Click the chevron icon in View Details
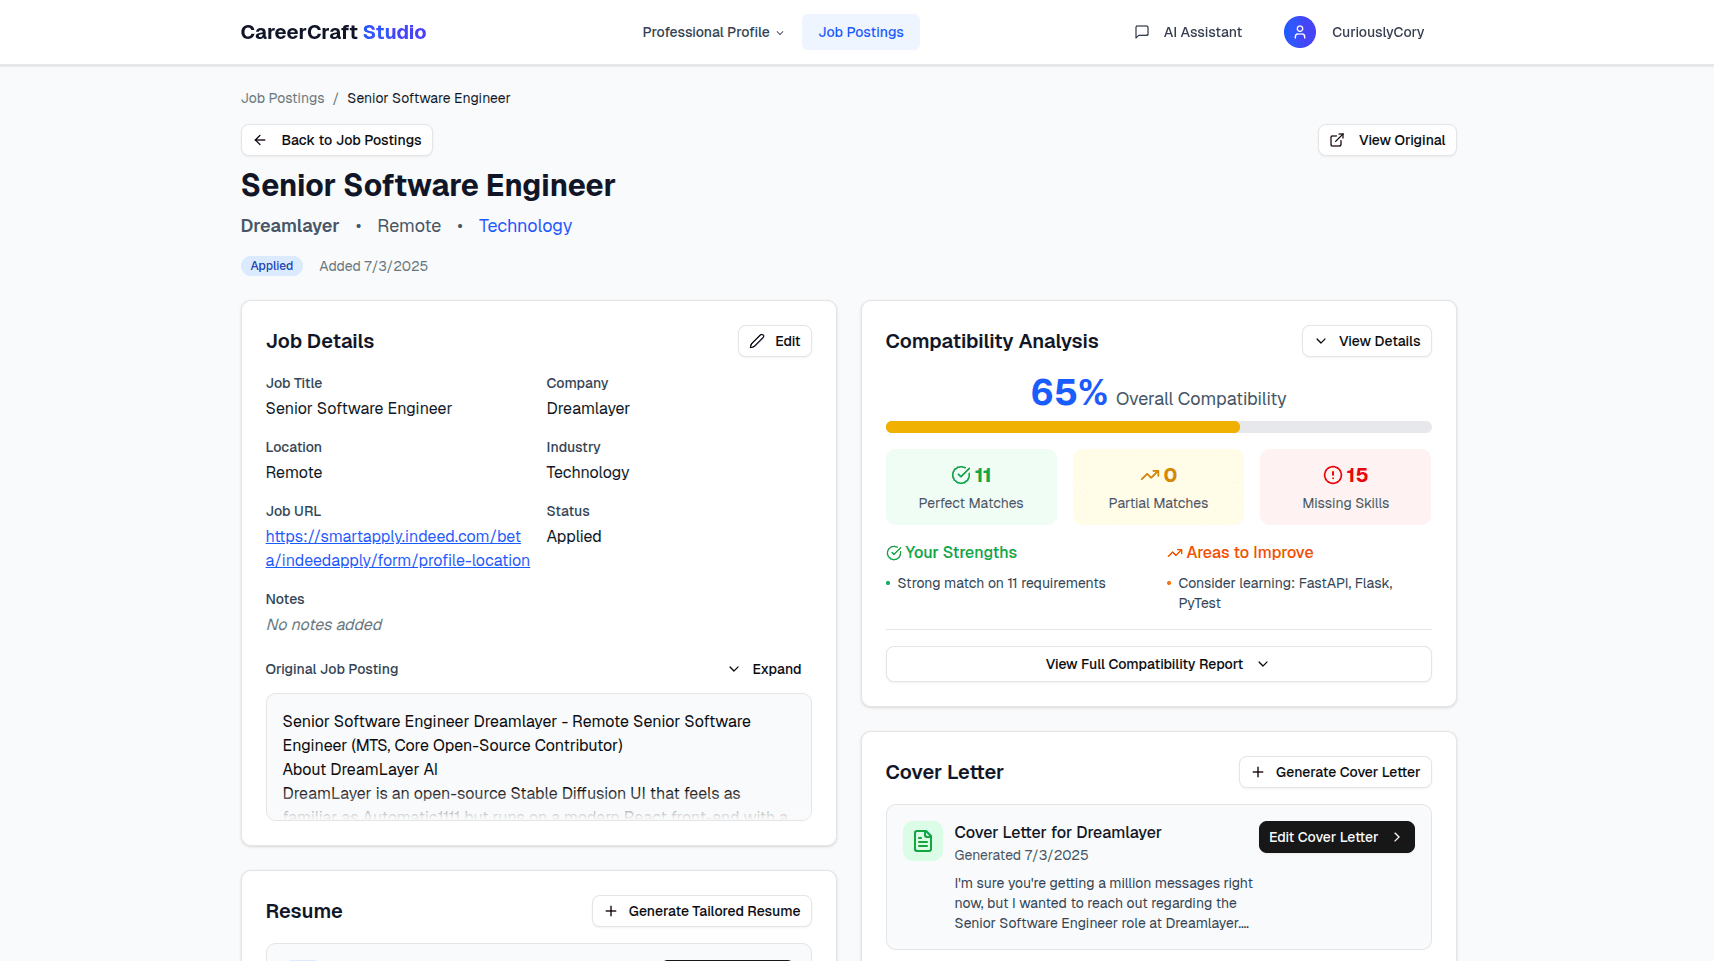The image size is (1714, 961). point(1321,341)
